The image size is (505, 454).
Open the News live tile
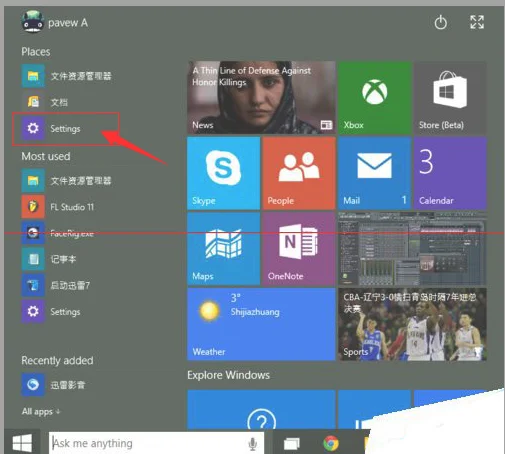[x=261, y=98]
